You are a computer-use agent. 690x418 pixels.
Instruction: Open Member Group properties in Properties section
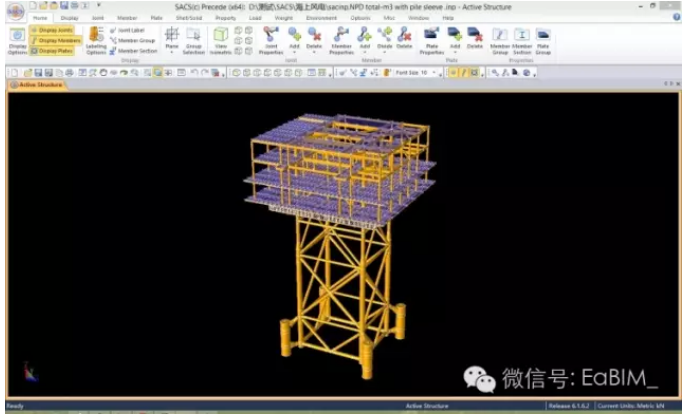[x=500, y=41]
